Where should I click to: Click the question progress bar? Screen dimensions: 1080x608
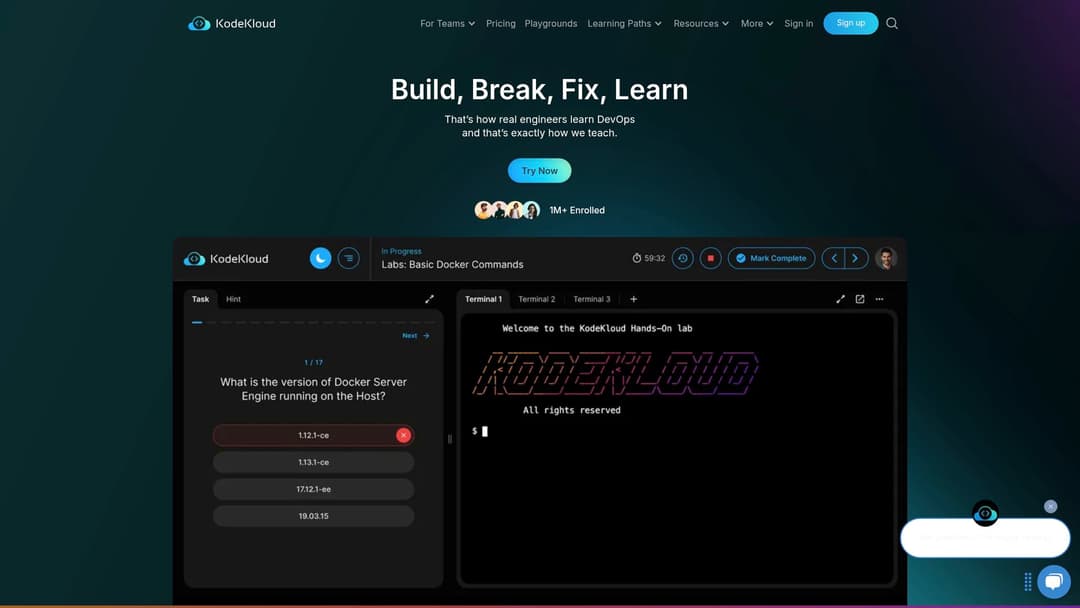(x=313, y=322)
